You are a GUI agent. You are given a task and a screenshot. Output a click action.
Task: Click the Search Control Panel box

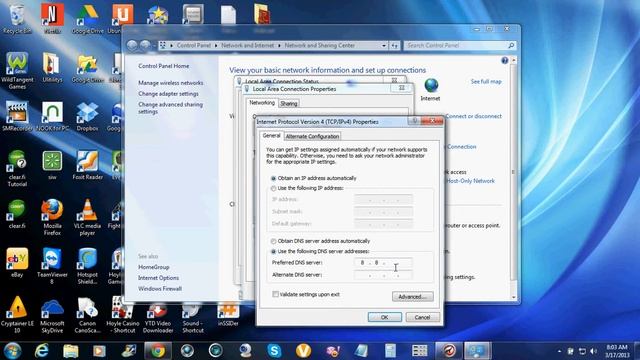[x=460, y=46]
